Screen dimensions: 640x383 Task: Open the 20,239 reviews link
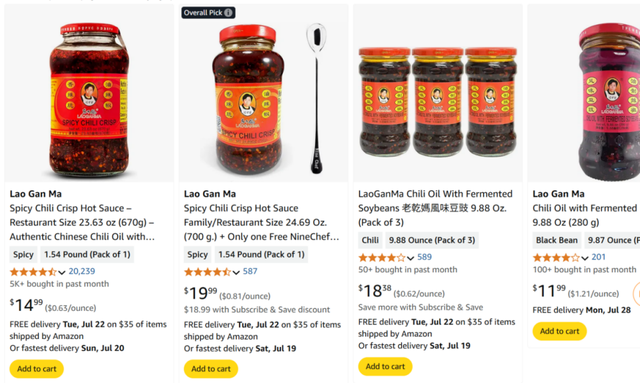[82, 271]
